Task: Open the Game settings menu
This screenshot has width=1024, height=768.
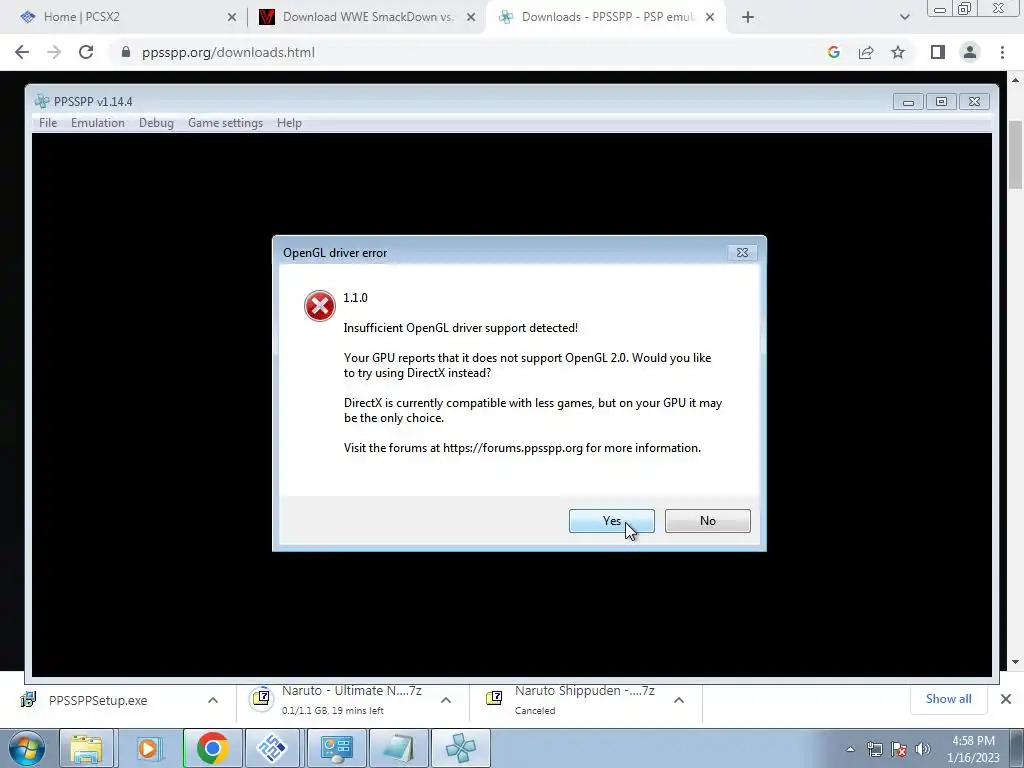Action: click(x=225, y=123)
